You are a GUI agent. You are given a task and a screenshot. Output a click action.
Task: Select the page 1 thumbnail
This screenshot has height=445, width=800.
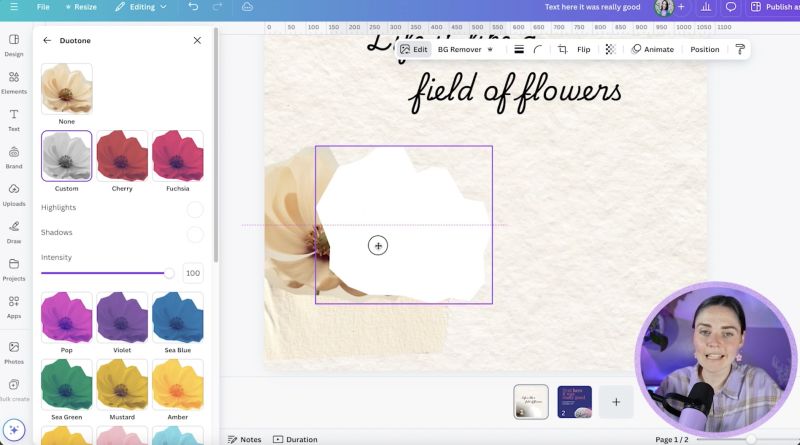pos(531,402)
